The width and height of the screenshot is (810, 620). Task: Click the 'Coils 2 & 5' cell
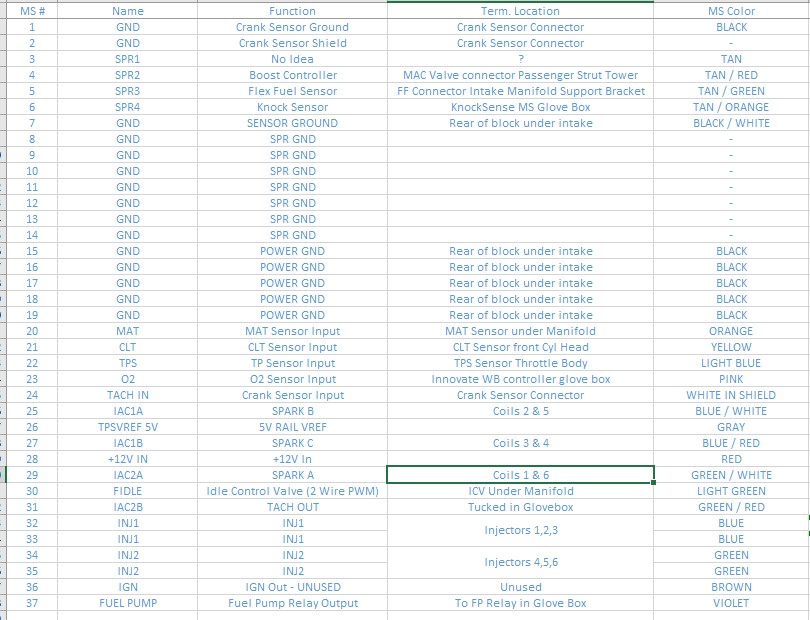coord(520,411)
